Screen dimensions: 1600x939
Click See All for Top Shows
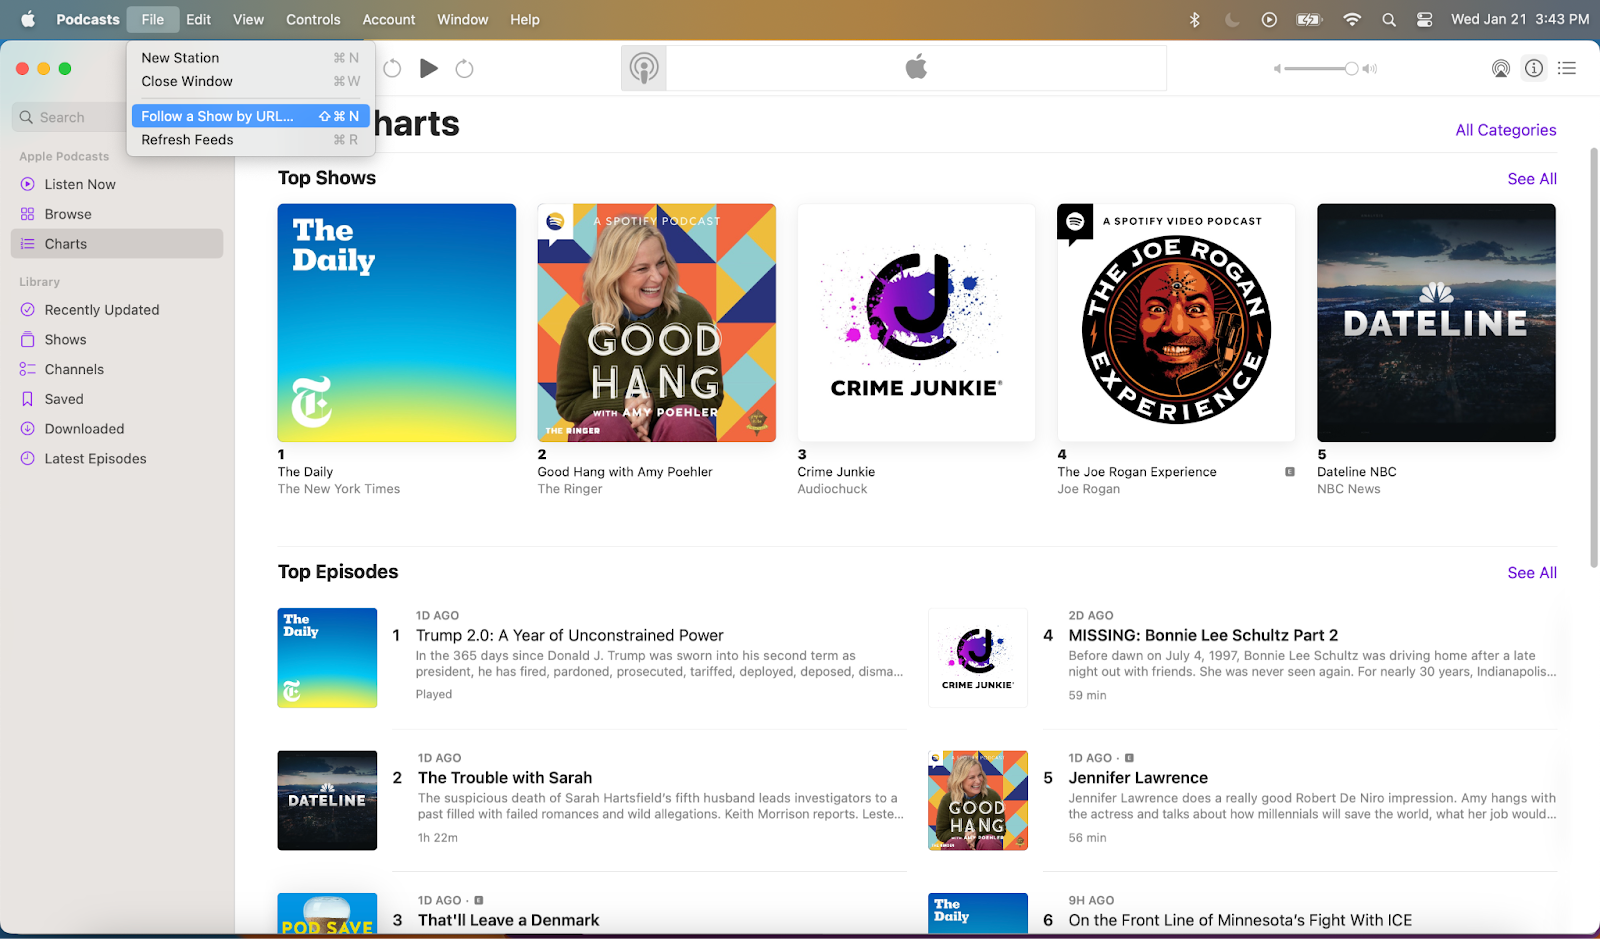click(1532, 179)
